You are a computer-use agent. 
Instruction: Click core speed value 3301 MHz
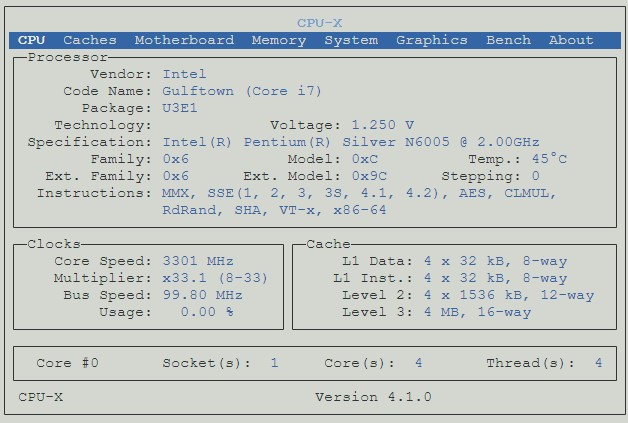pyautogui.click(x=198, y=261)
